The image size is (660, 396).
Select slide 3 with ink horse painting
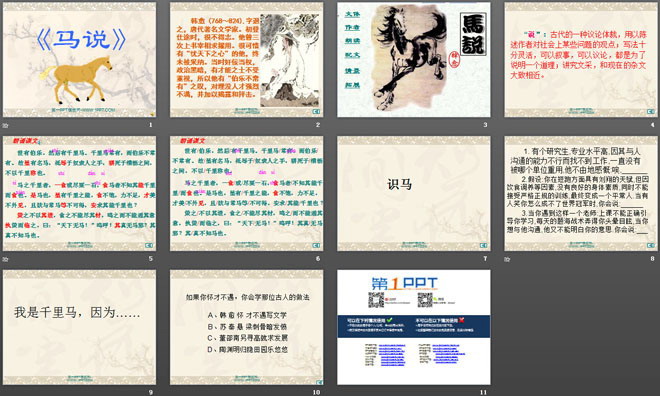(414, 60)
